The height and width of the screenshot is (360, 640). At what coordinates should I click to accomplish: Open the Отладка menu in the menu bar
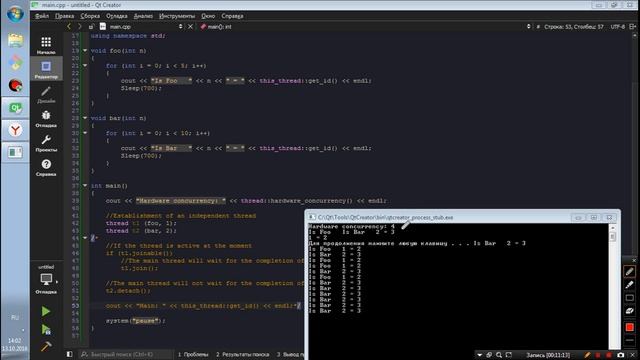[117, 16]
